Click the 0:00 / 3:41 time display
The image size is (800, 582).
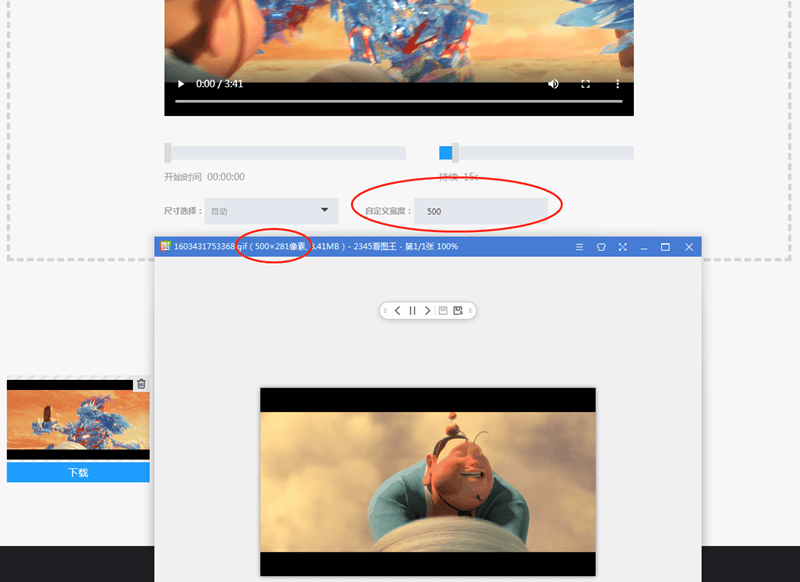(x=219, y=84)
